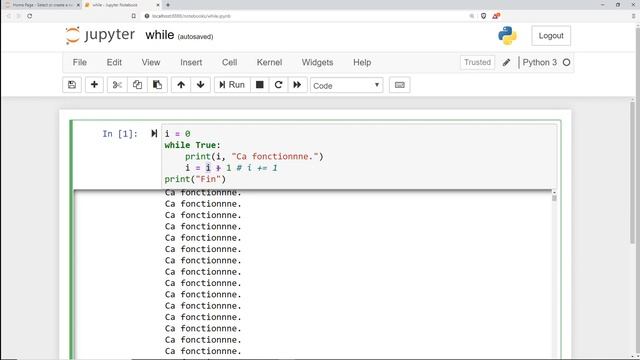Click the Python logo icon
The width and height of the screenshot is (640, 360).
(507, 36)
